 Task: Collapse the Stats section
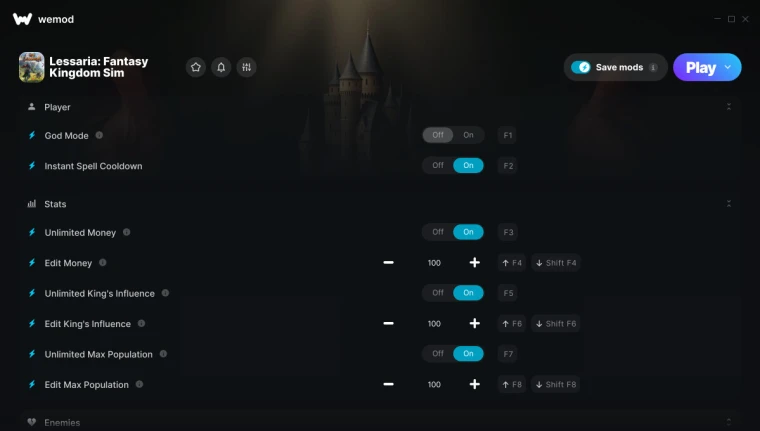(x=728, y=204)
